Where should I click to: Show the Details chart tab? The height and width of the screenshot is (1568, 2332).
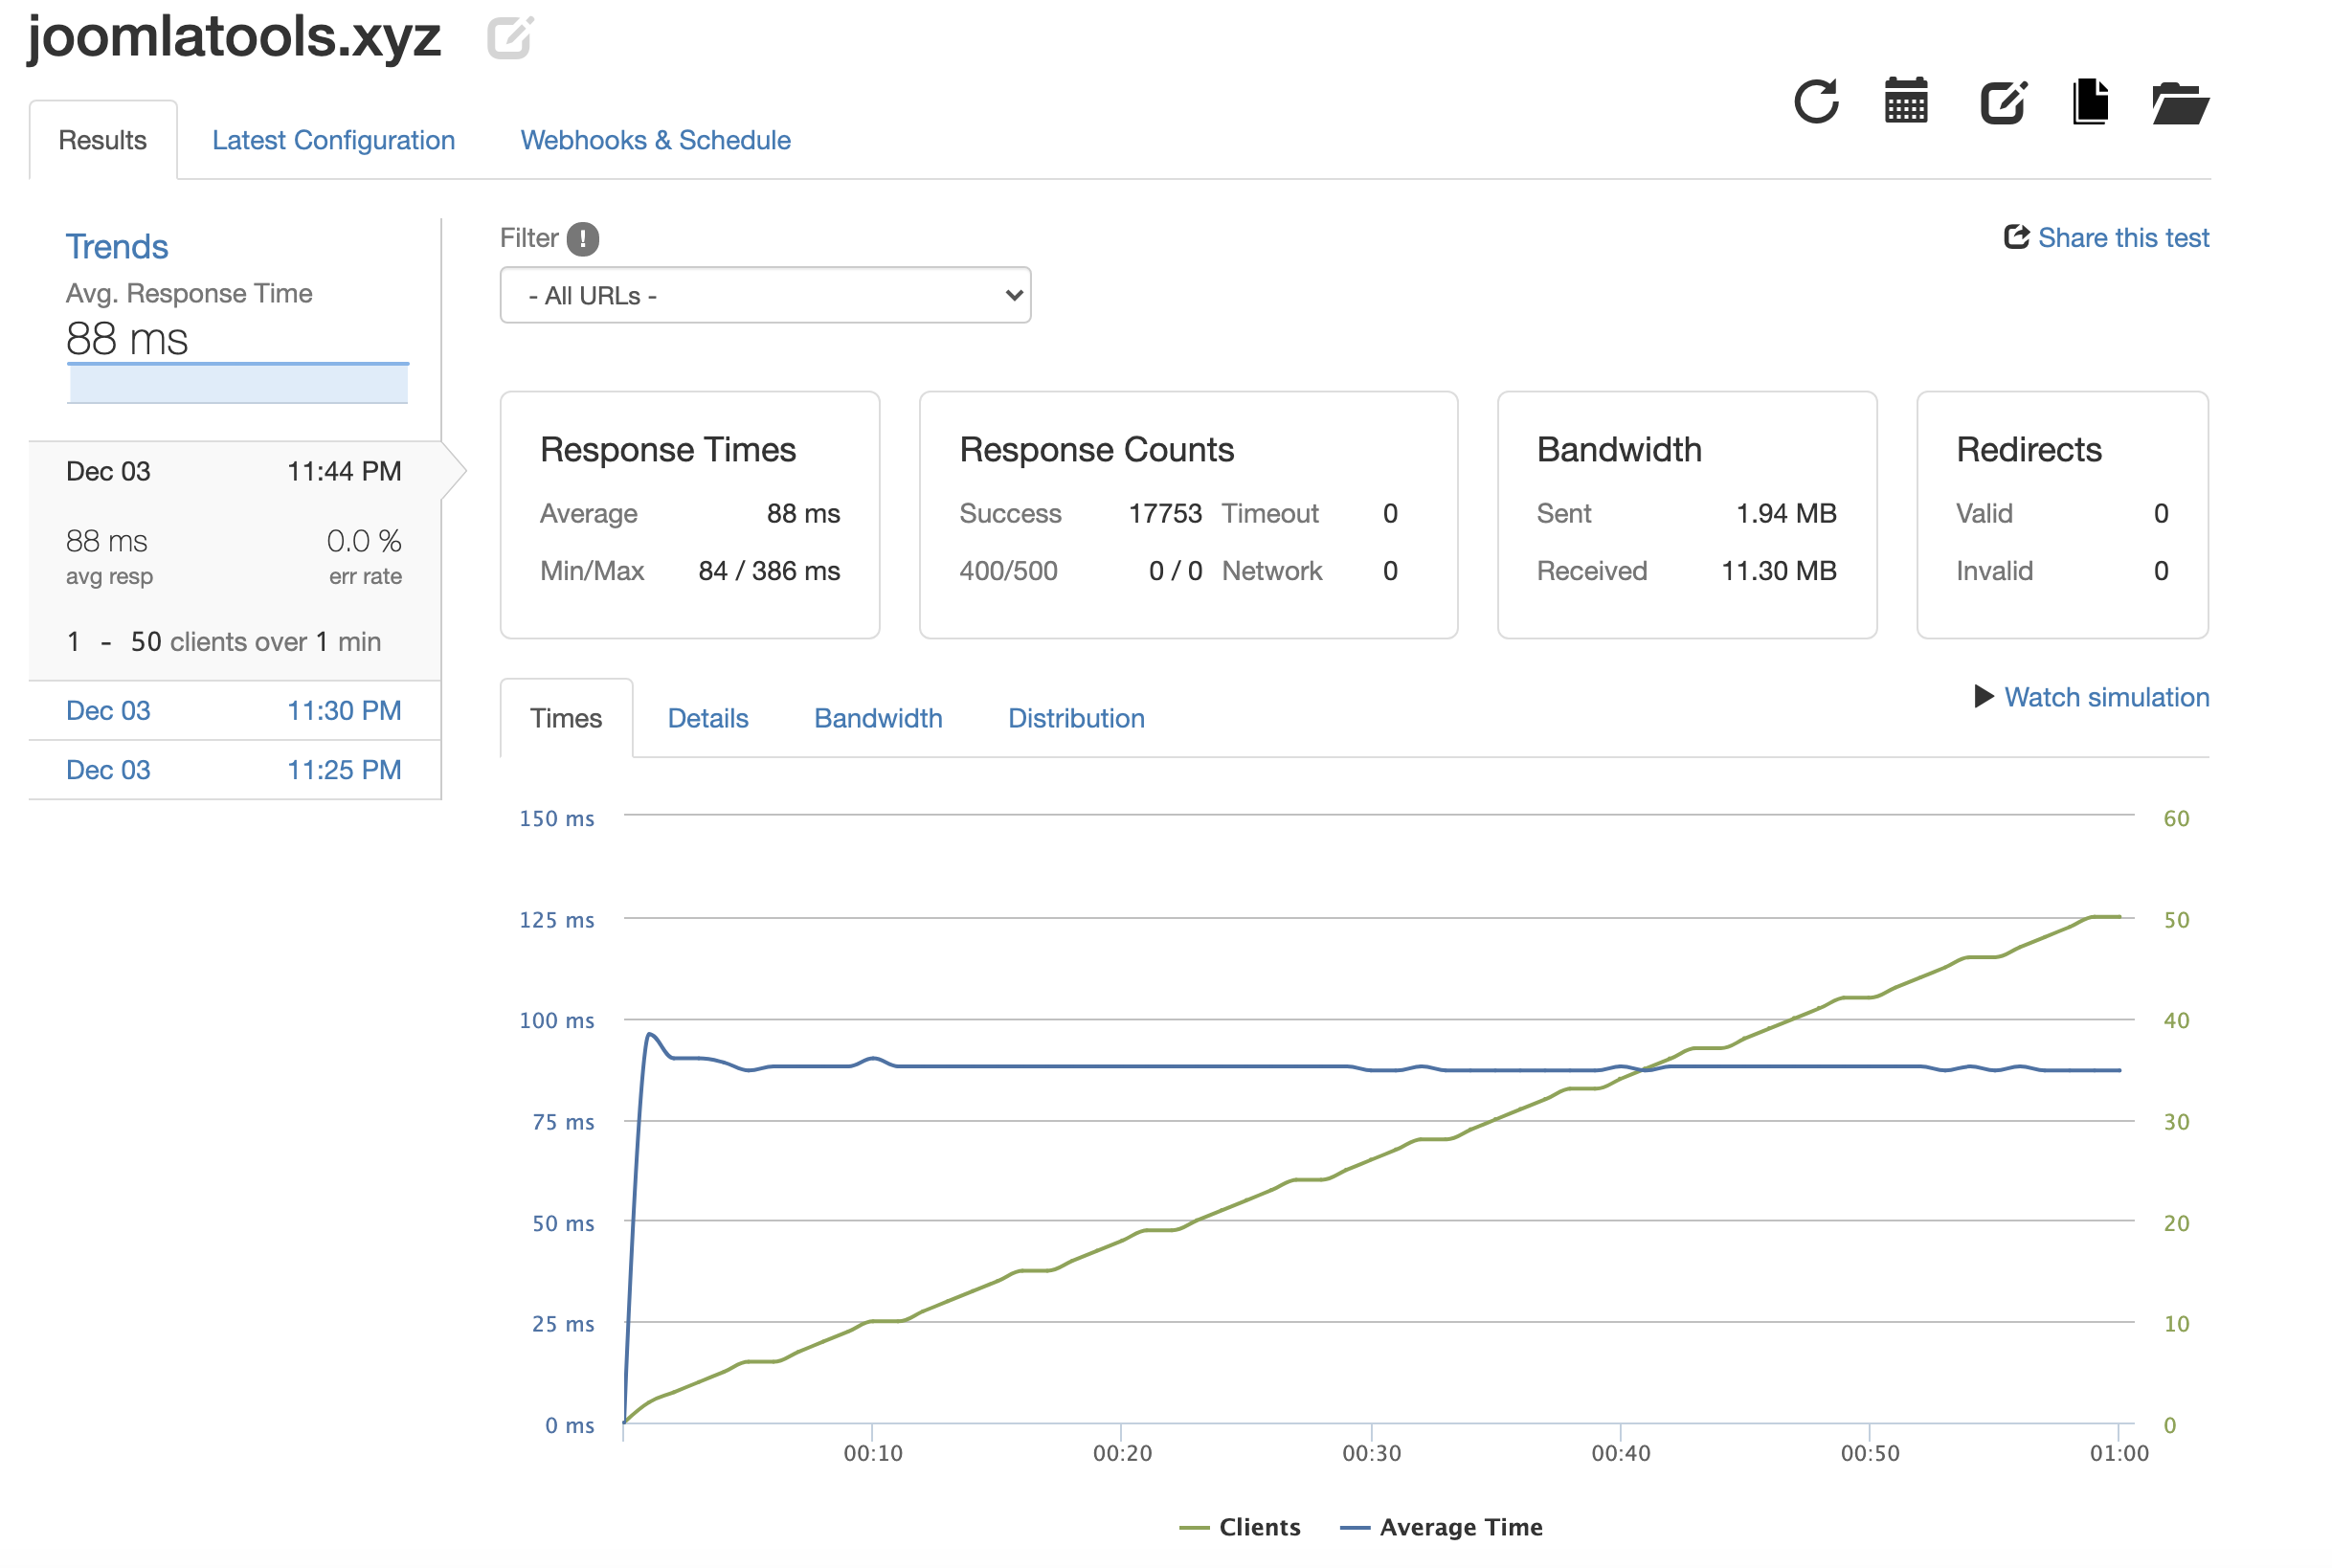tap(708, 718)
